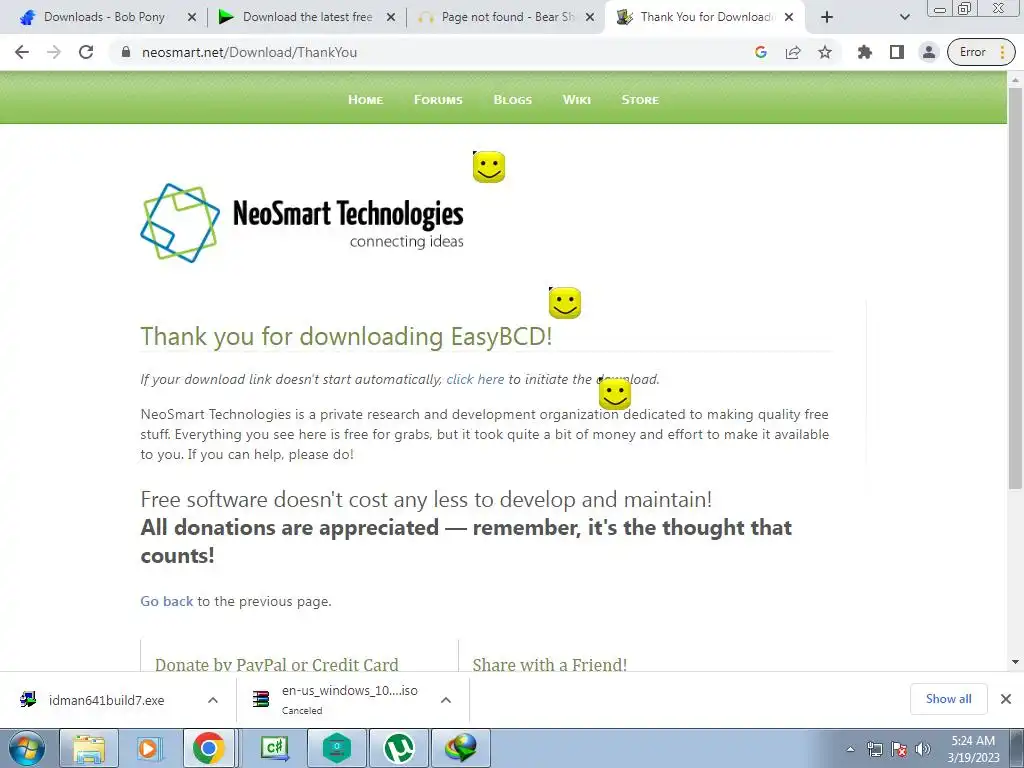Click Show all downloads
Screen dimensions: 1024x768
[x=948, y=699]
